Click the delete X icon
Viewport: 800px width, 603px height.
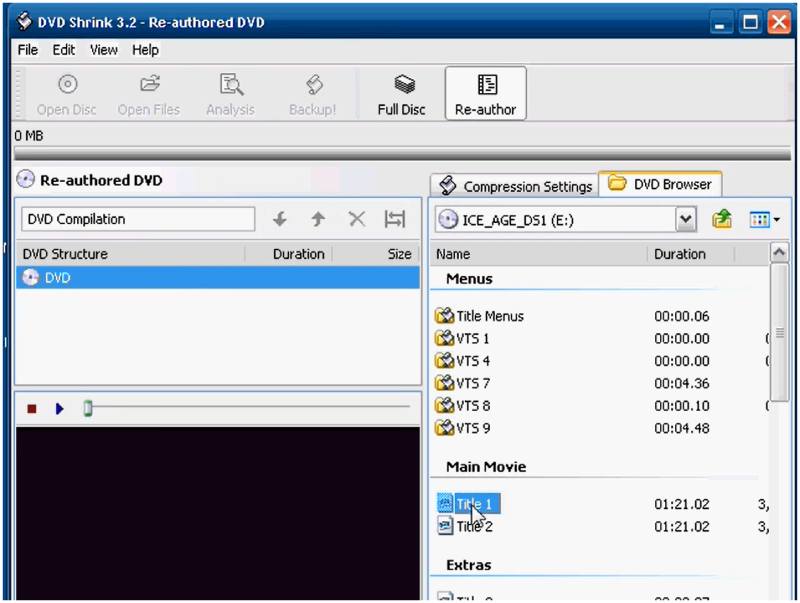(357, 219)
